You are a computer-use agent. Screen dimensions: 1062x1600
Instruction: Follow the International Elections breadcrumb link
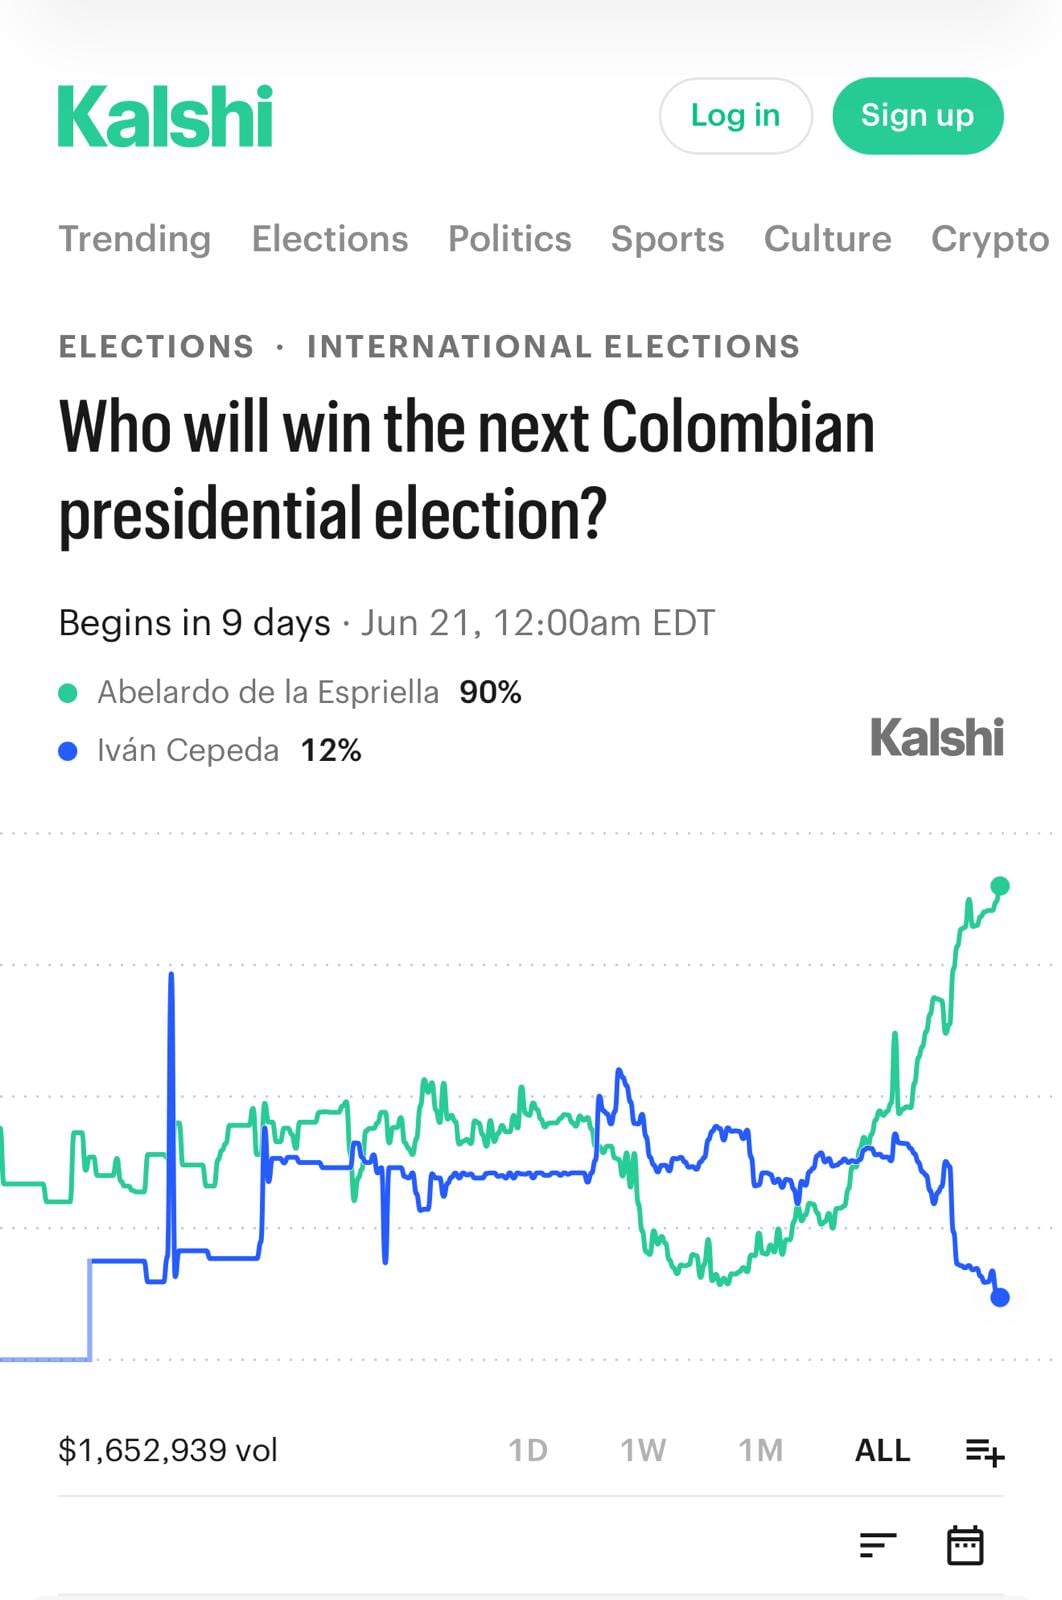(554, 346)
